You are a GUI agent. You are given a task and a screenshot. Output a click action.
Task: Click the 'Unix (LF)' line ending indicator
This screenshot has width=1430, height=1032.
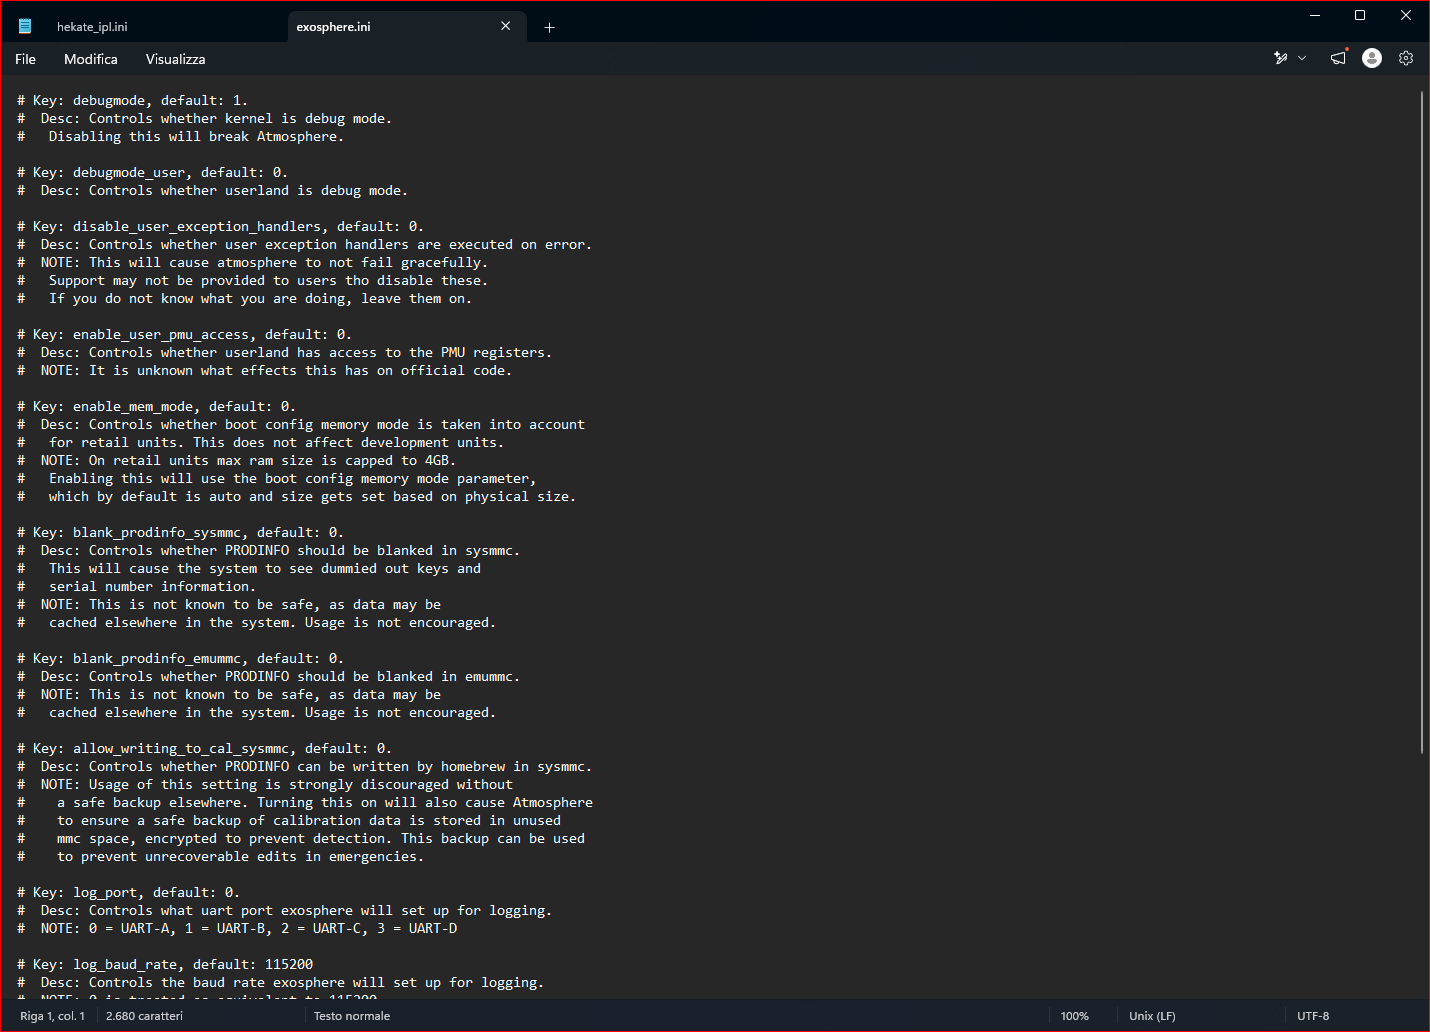click(x=1153, y=1016)
